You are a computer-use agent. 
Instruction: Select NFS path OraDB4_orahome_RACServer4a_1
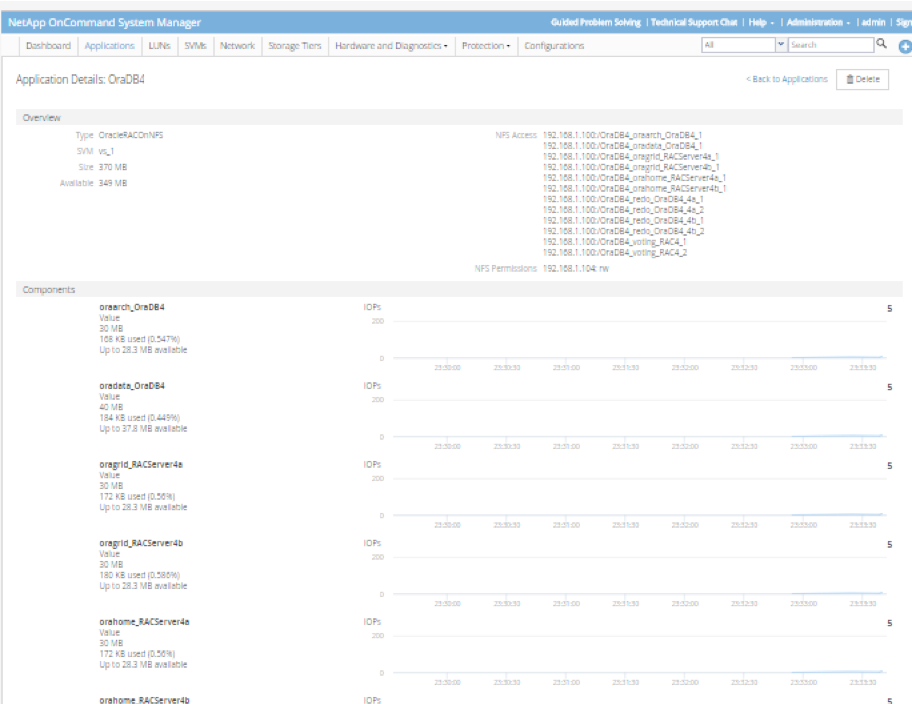tap(634, 177)
